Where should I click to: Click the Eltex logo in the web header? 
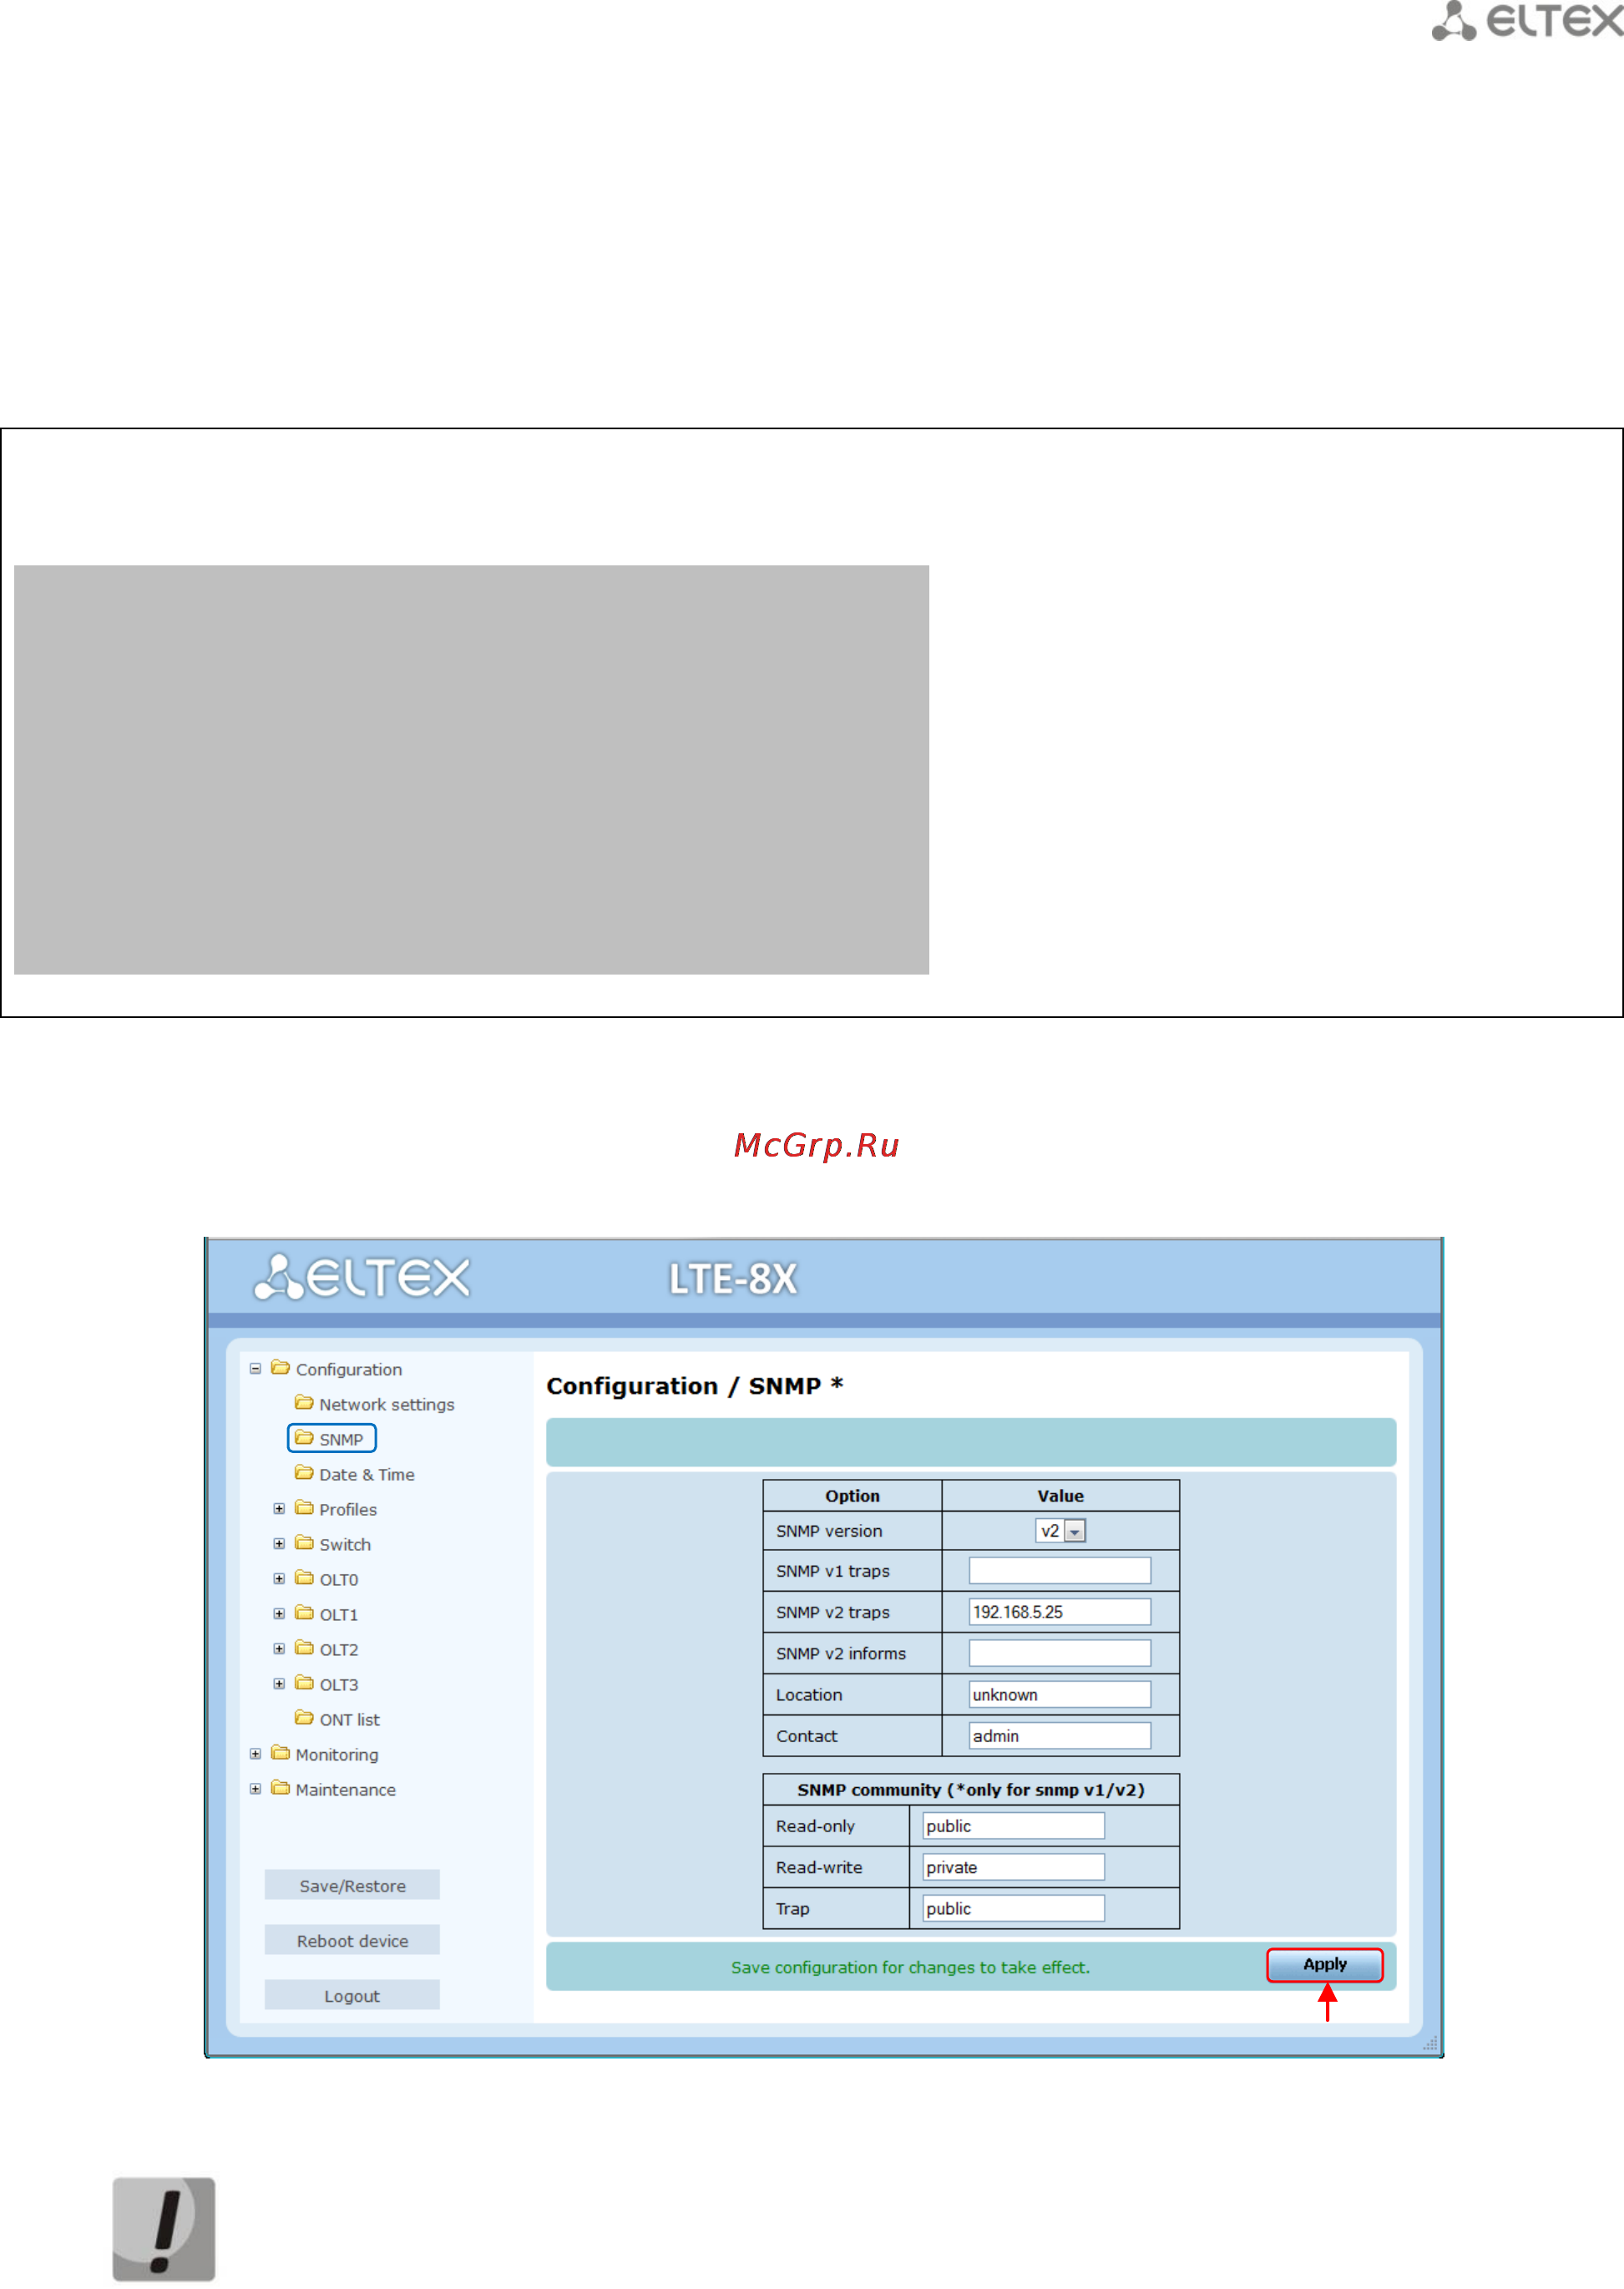pos(361,1277)
